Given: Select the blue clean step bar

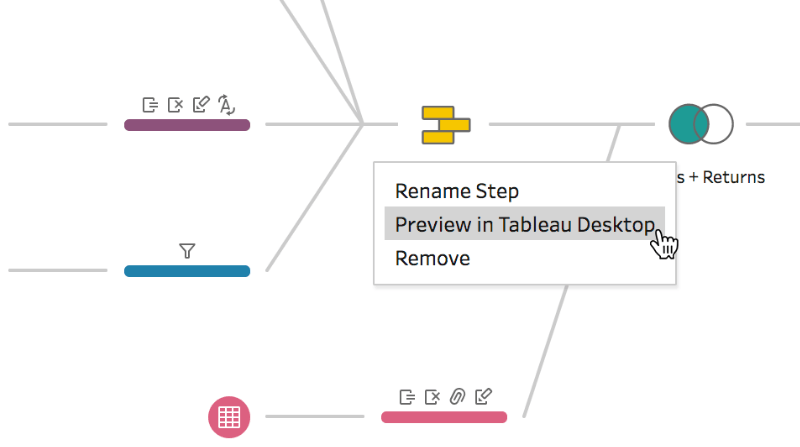Looking at the screenshot, I should [x=187, y=271].
